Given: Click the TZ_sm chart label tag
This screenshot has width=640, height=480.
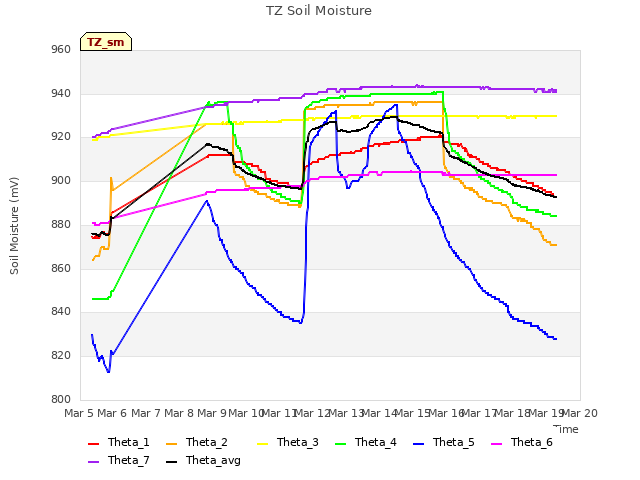Looking at the screenshot, I should point(106,42).
